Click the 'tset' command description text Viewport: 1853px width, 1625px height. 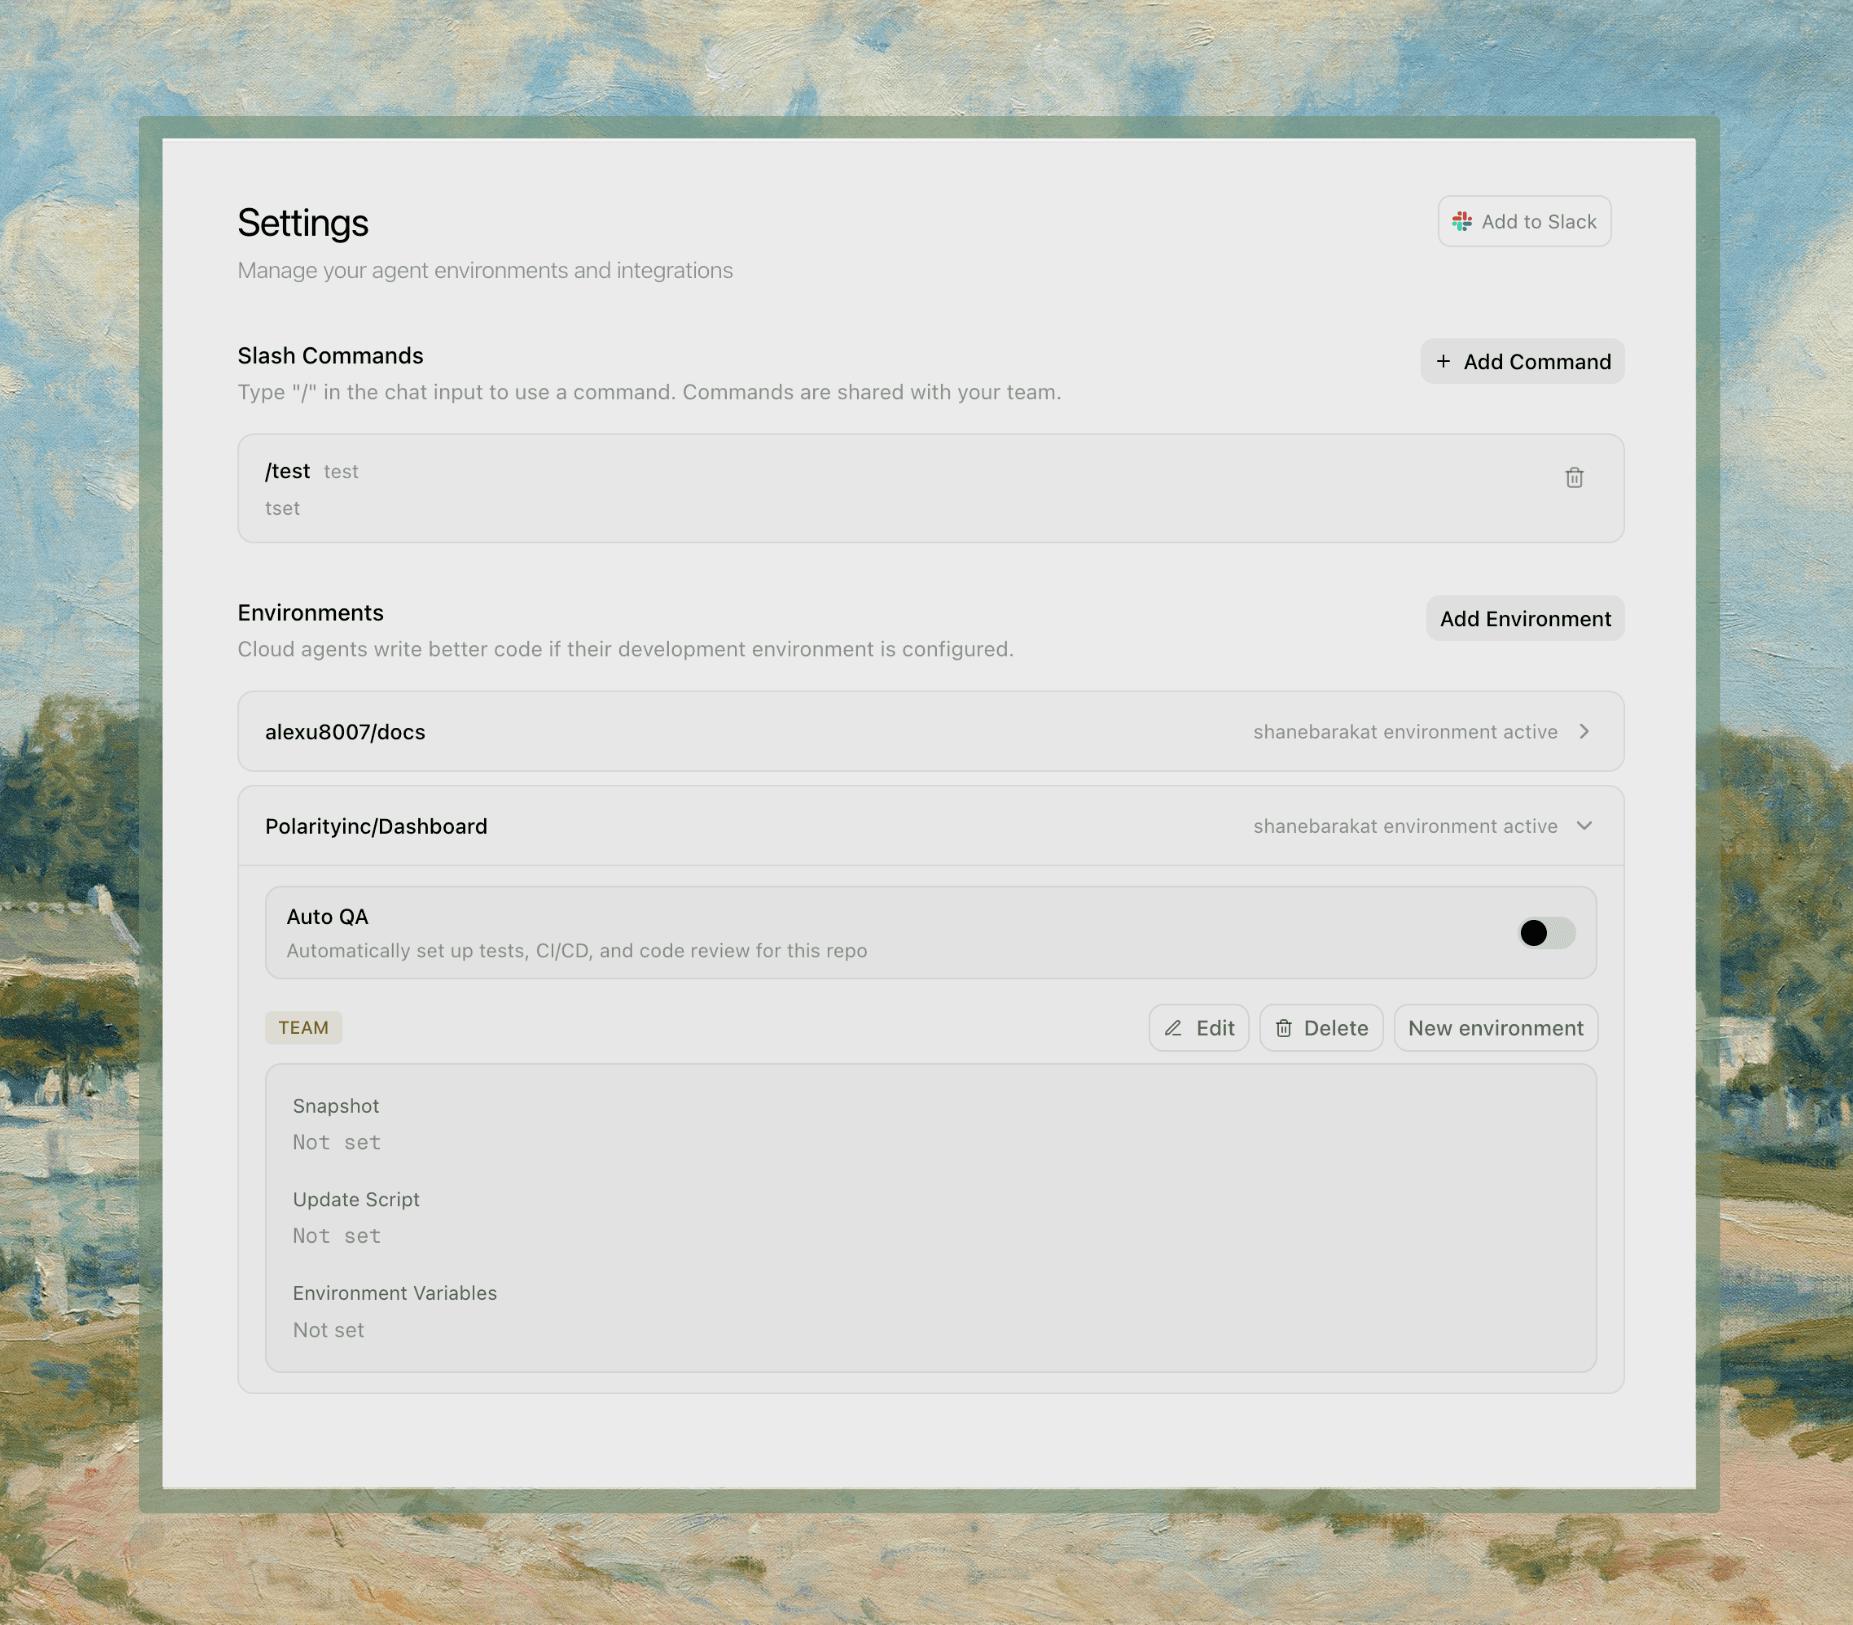pos(282,508)
